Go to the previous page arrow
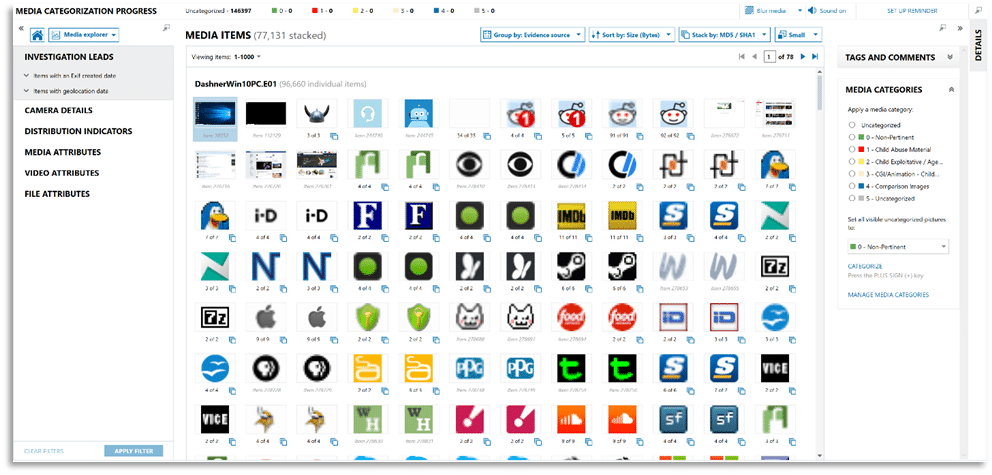This screenshot has width=992, height=475. pos(754,57)
